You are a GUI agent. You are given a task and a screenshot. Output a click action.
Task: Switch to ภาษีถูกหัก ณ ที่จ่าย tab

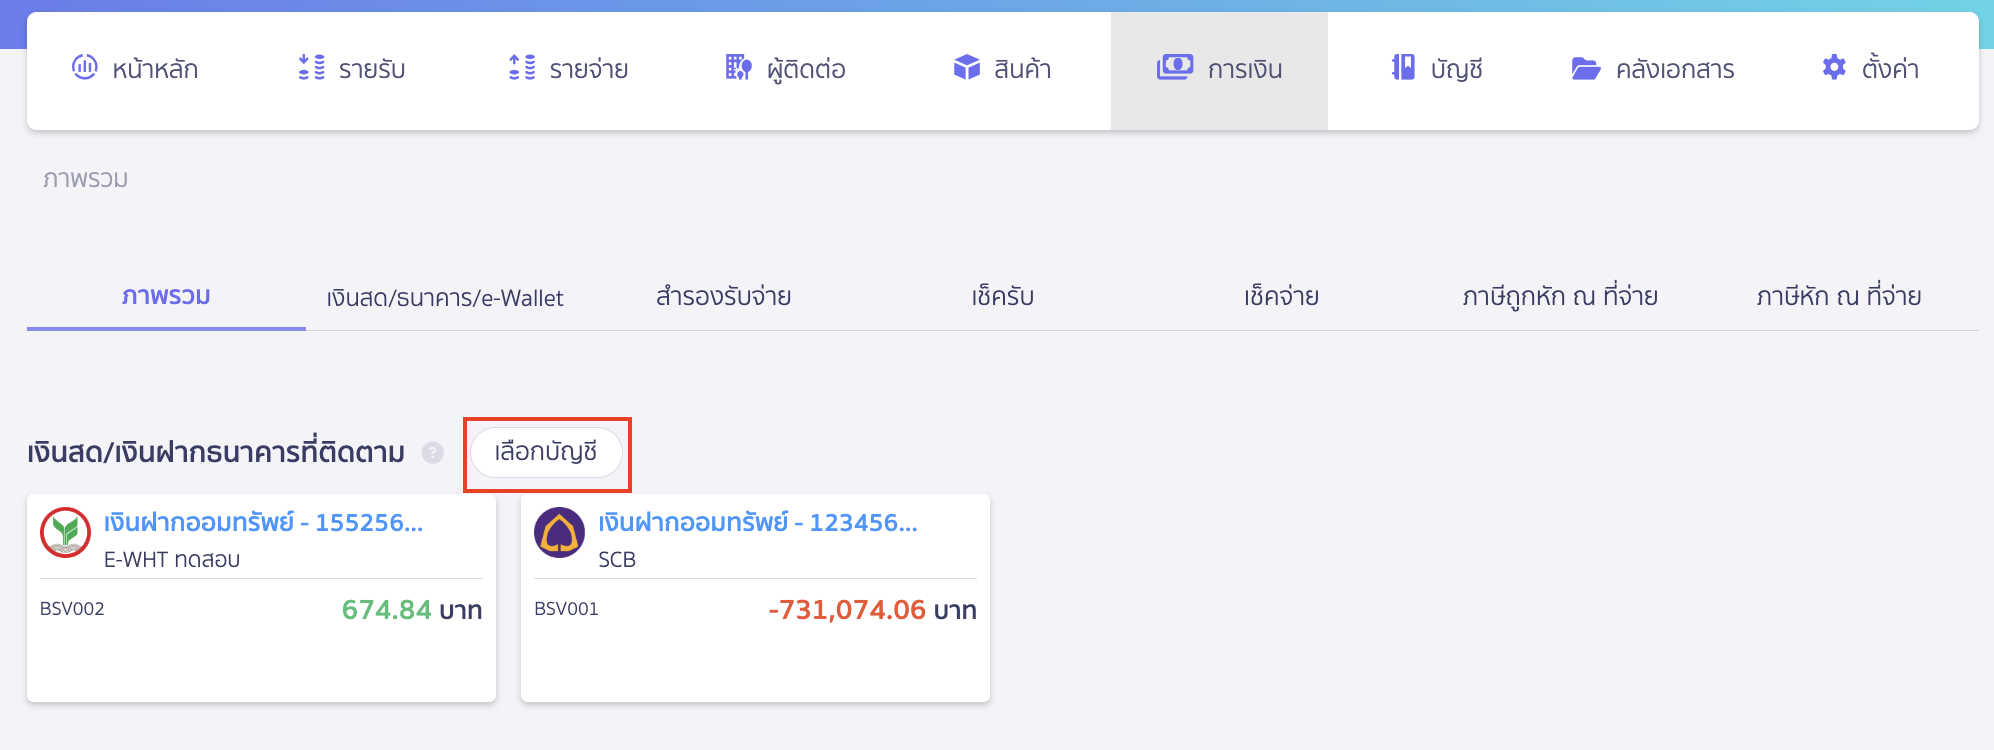tap(1560, 297)
